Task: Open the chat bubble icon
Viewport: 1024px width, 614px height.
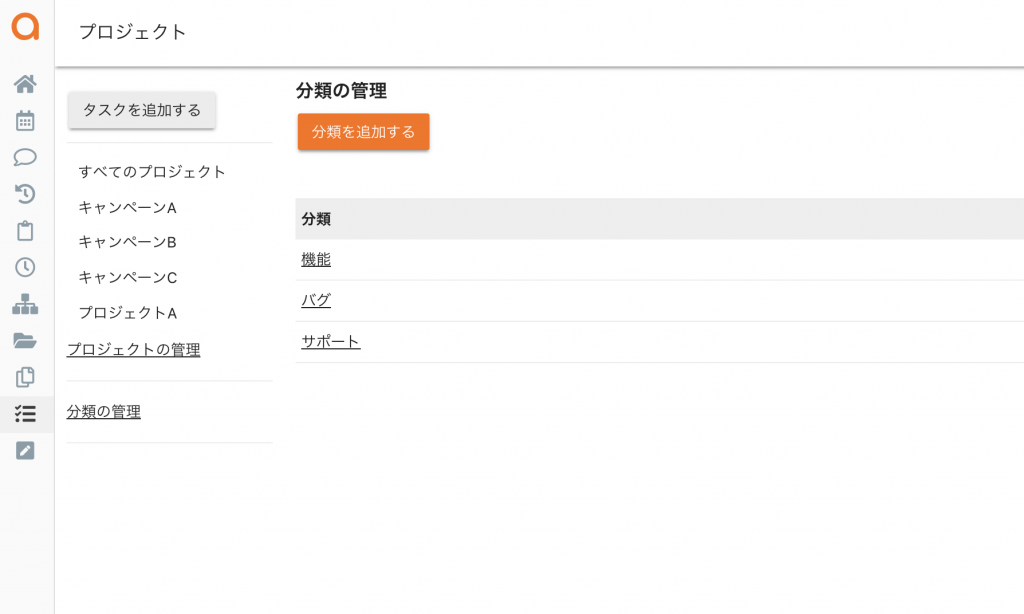Action: click(25, 157)
